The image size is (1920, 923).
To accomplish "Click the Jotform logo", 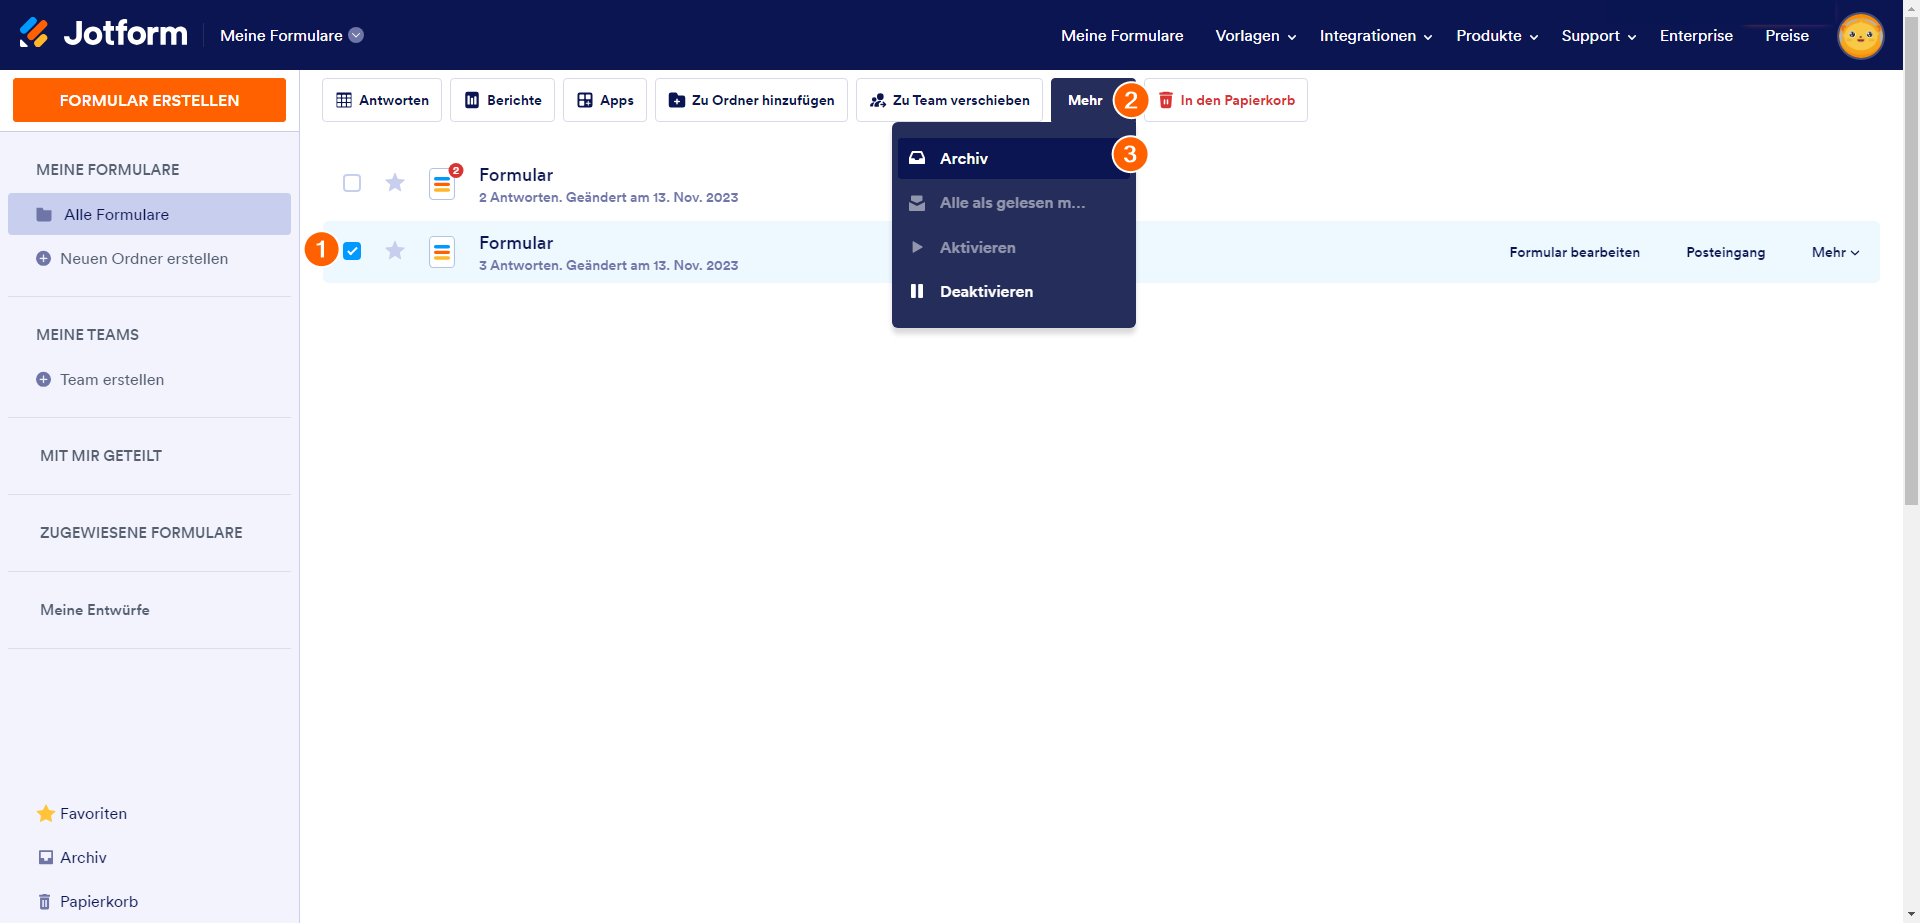I will click(103, 34).
